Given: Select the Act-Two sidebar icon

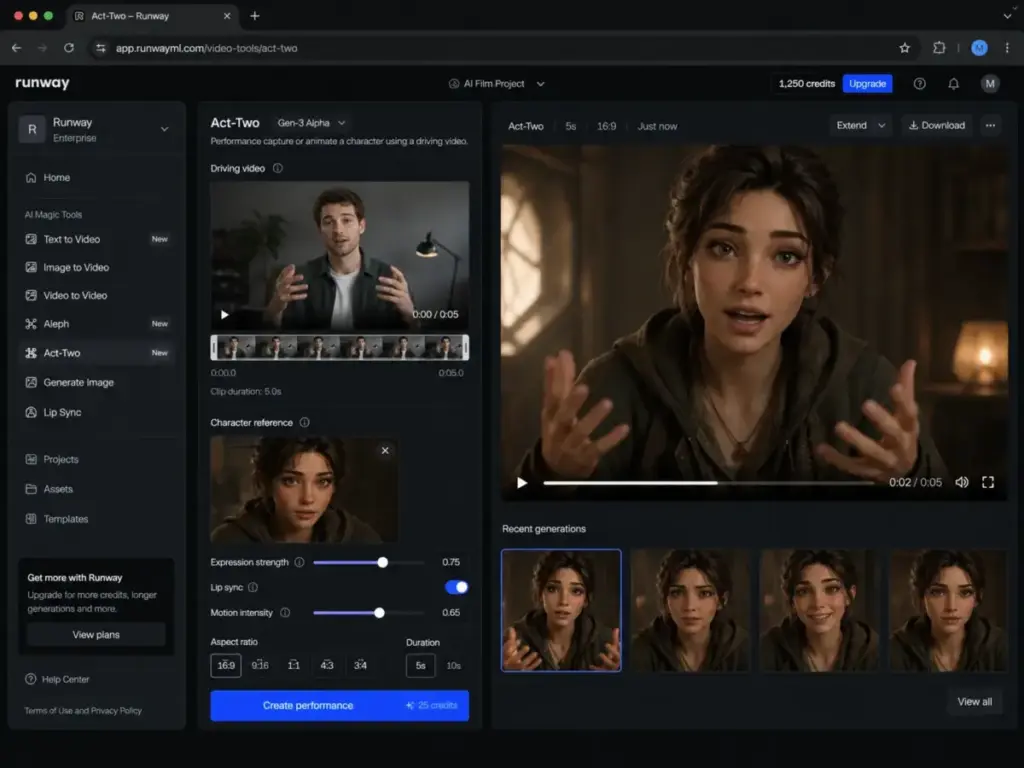Looking at the screenshot, I should point(31,353).
